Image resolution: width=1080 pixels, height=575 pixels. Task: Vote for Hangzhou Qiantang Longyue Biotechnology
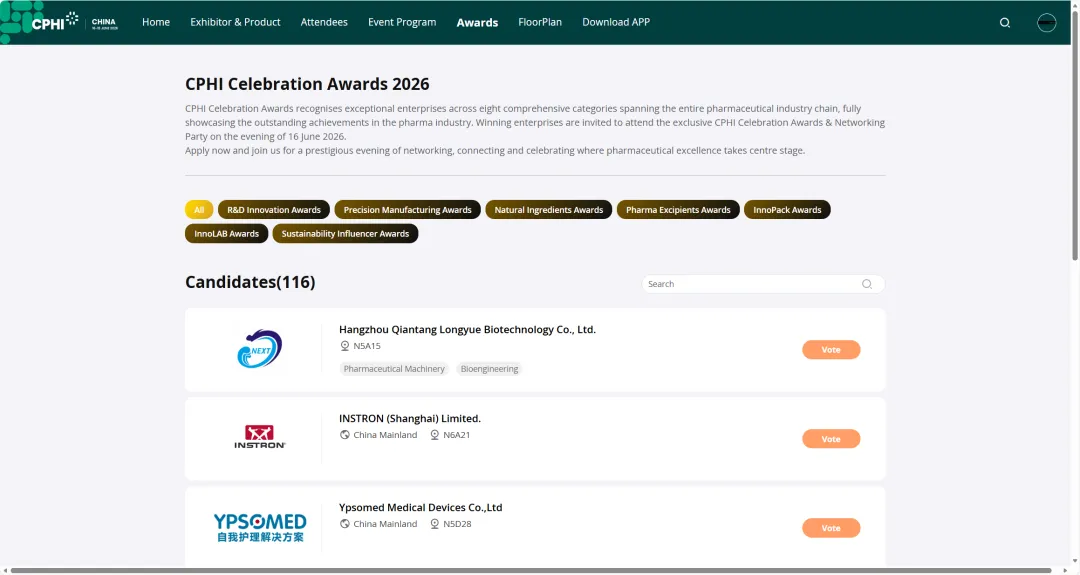831,350
